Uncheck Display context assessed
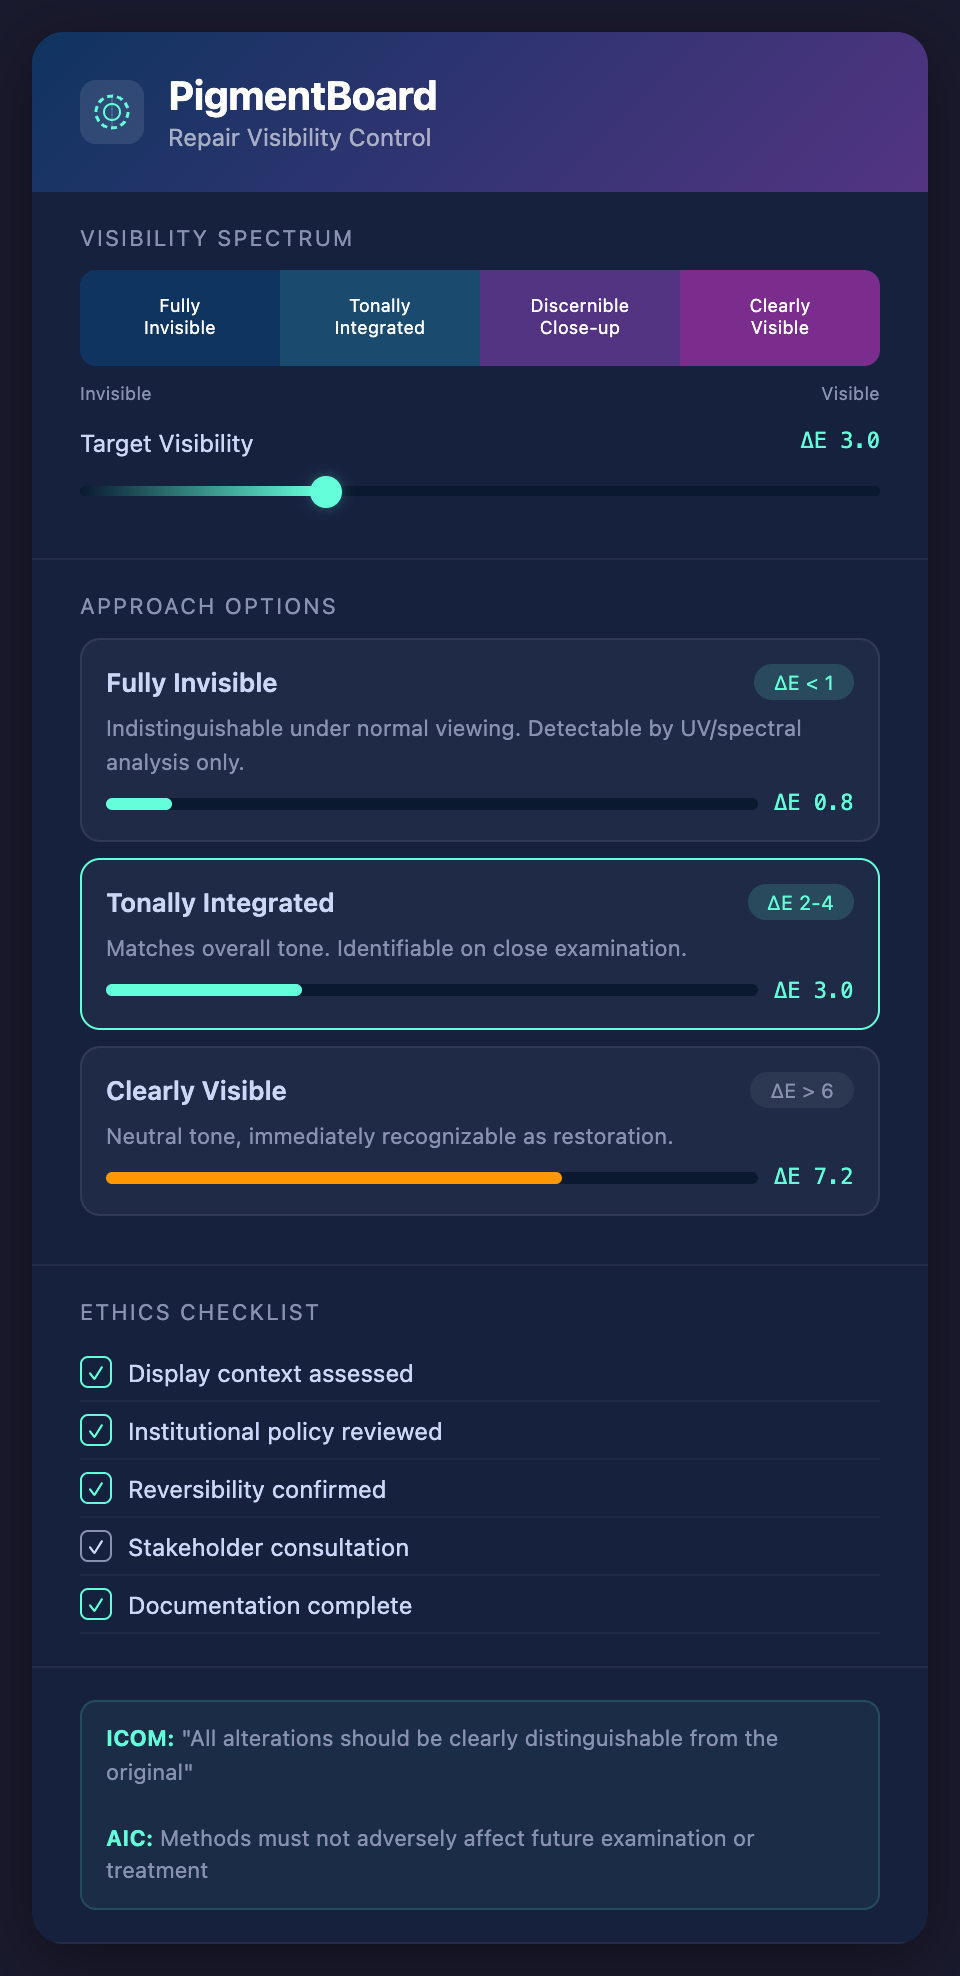960x1976 pixels. click(x=96, y=1373)
